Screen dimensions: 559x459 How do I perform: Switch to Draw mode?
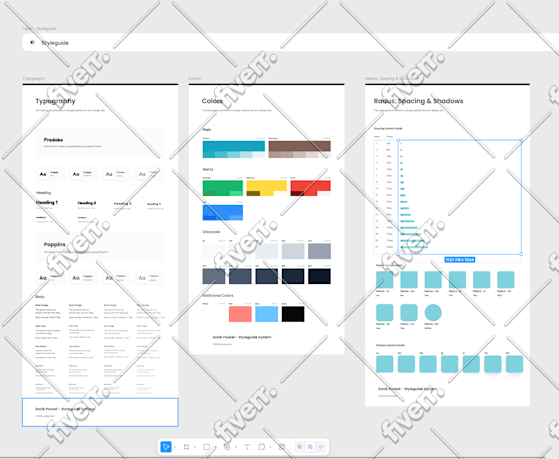pos(299,447)
